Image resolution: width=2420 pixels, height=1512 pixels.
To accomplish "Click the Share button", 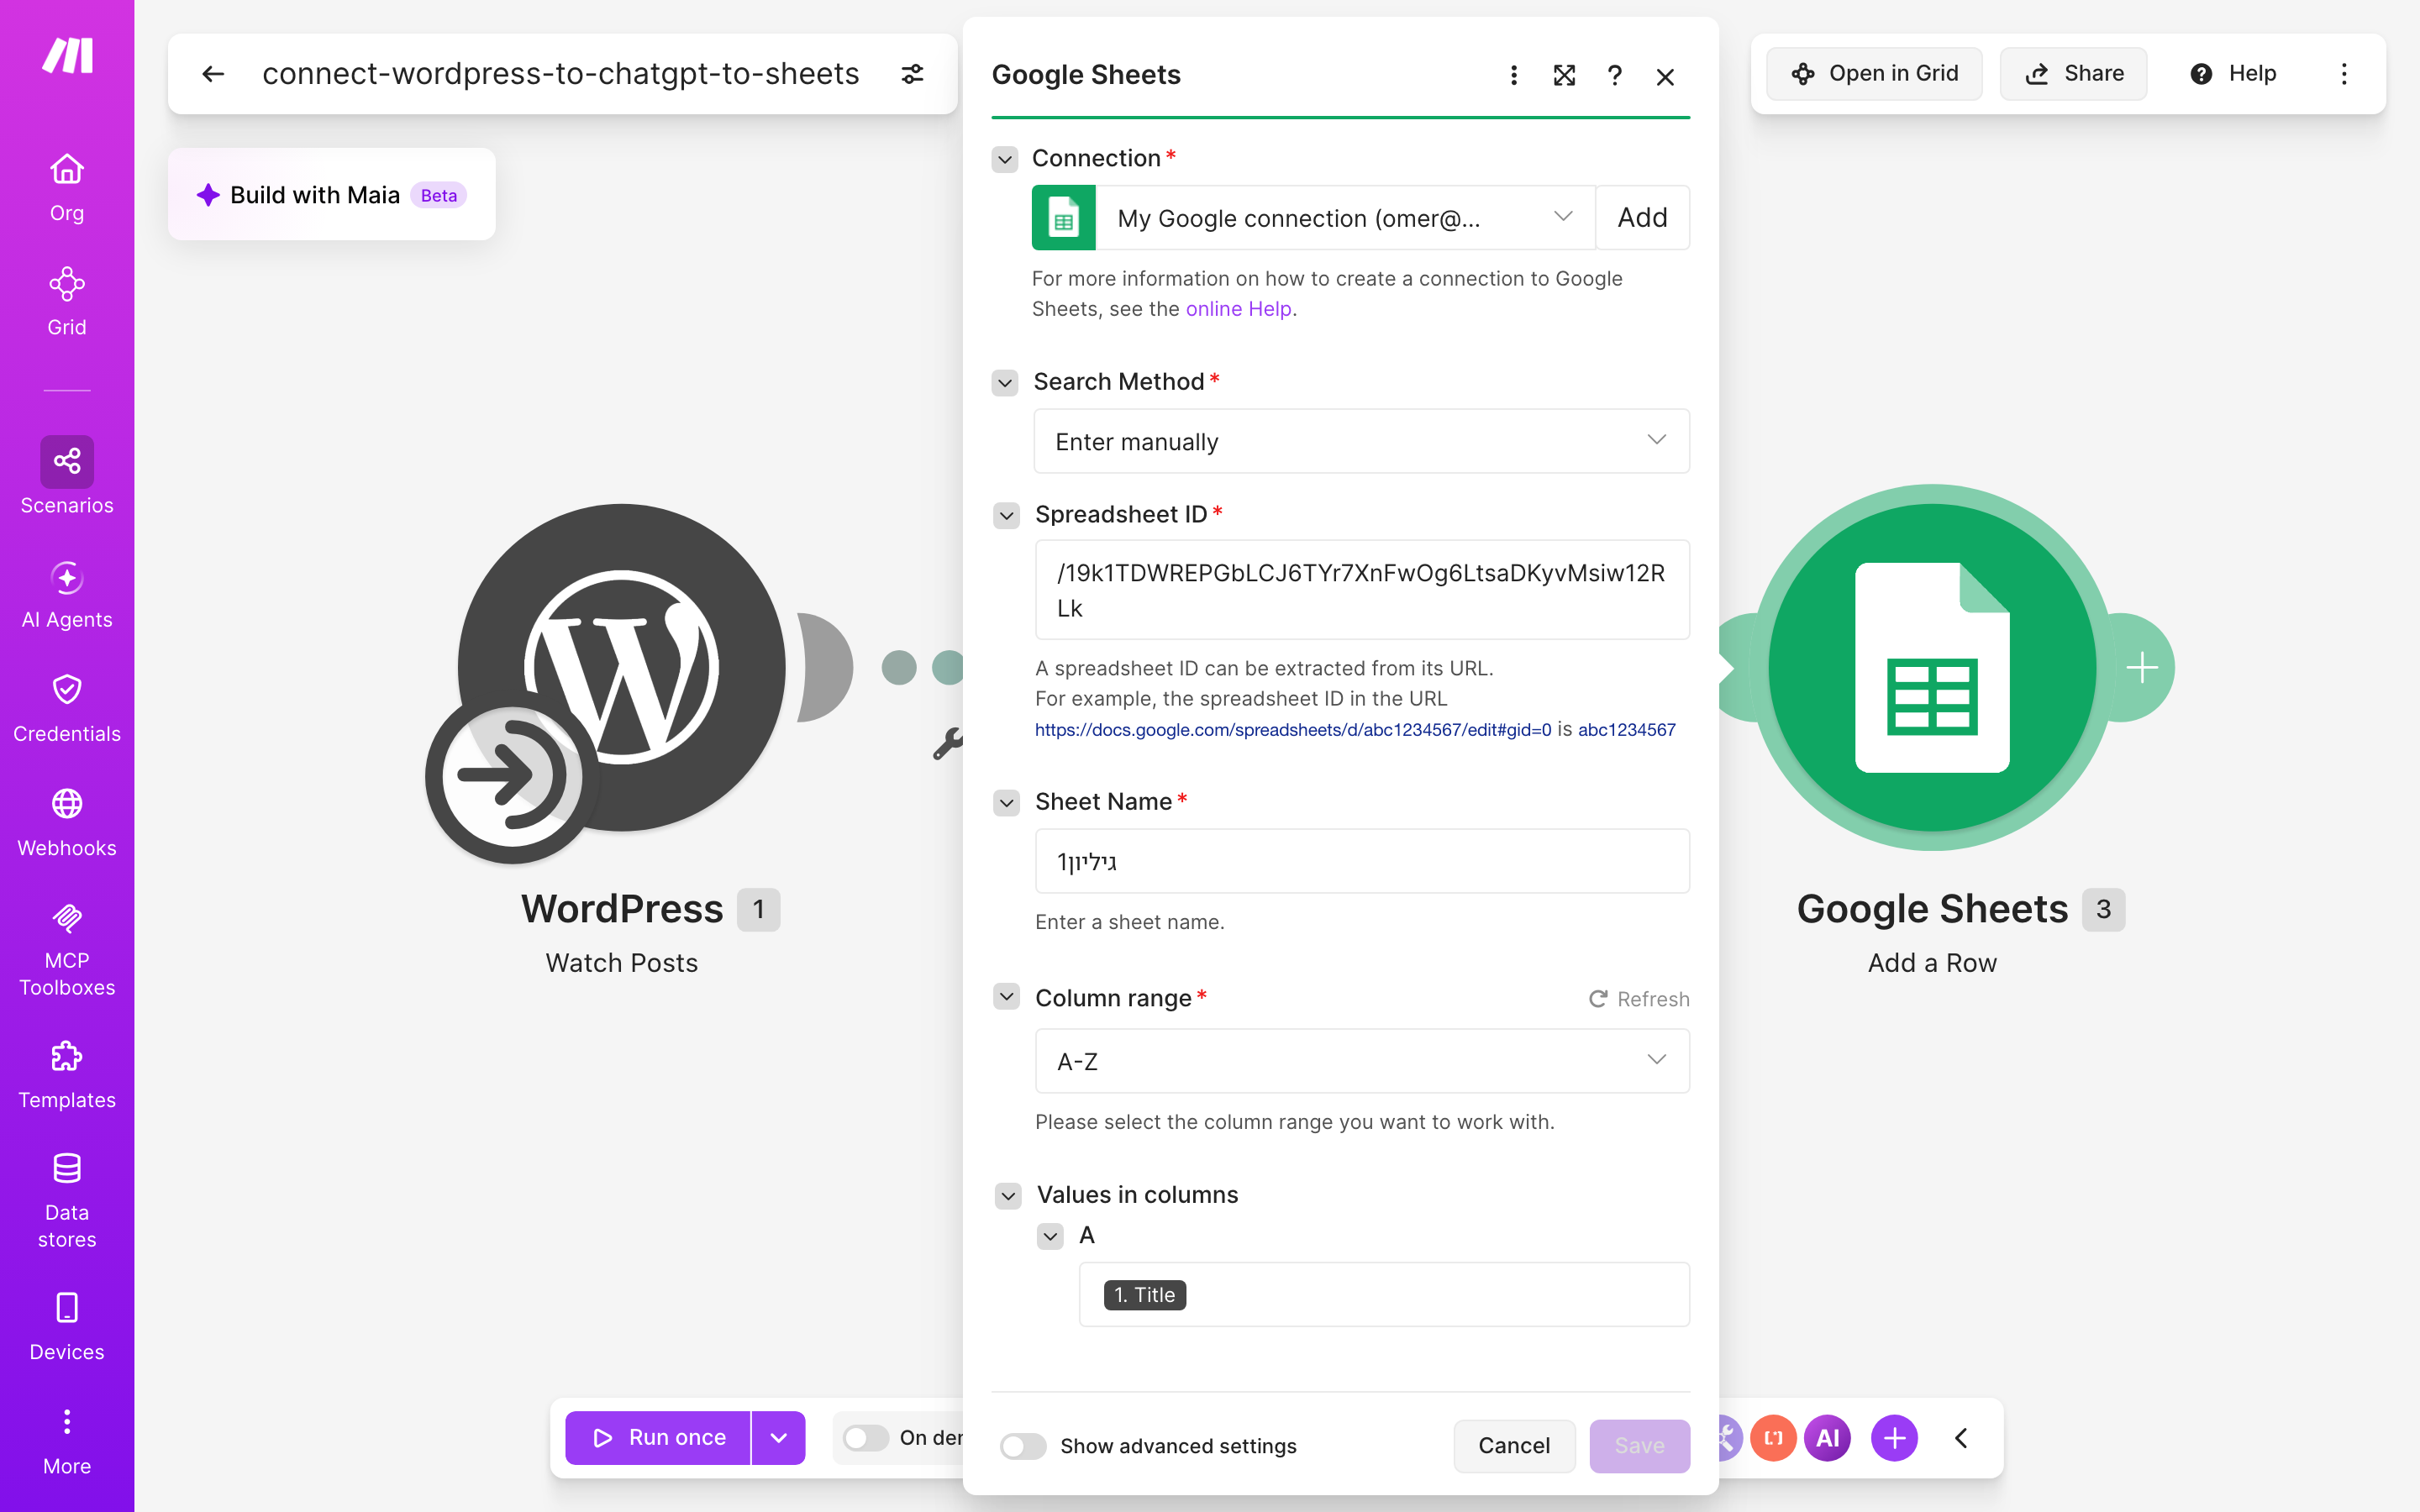I will [2073, 74].
